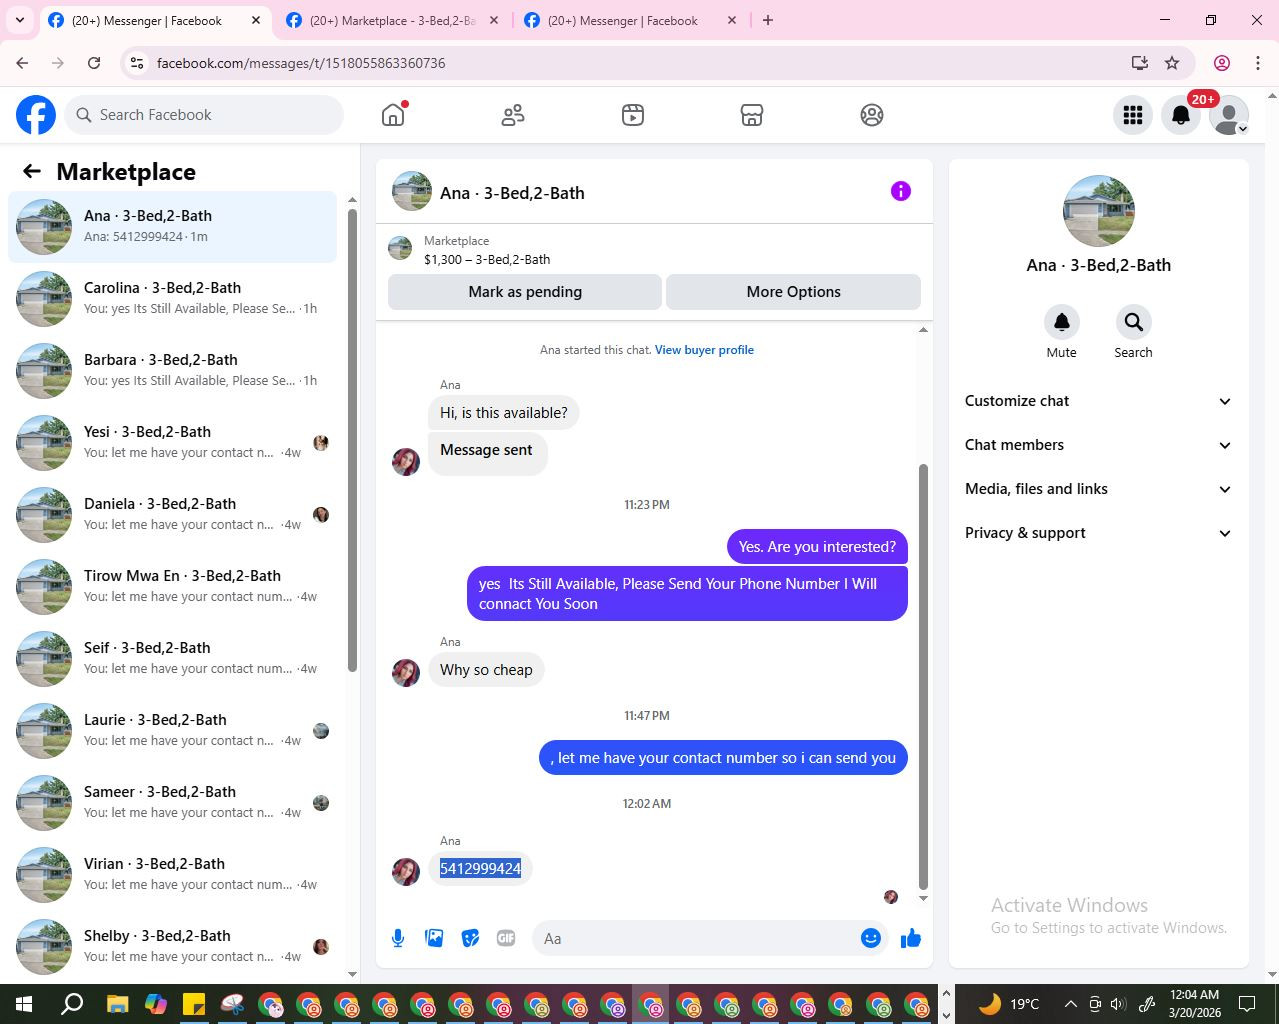Image resolution: width=1279 pixels, height=1024 pixels.
Task: Open the Friends icon in top navigation
Action: (x=513, y=115)
